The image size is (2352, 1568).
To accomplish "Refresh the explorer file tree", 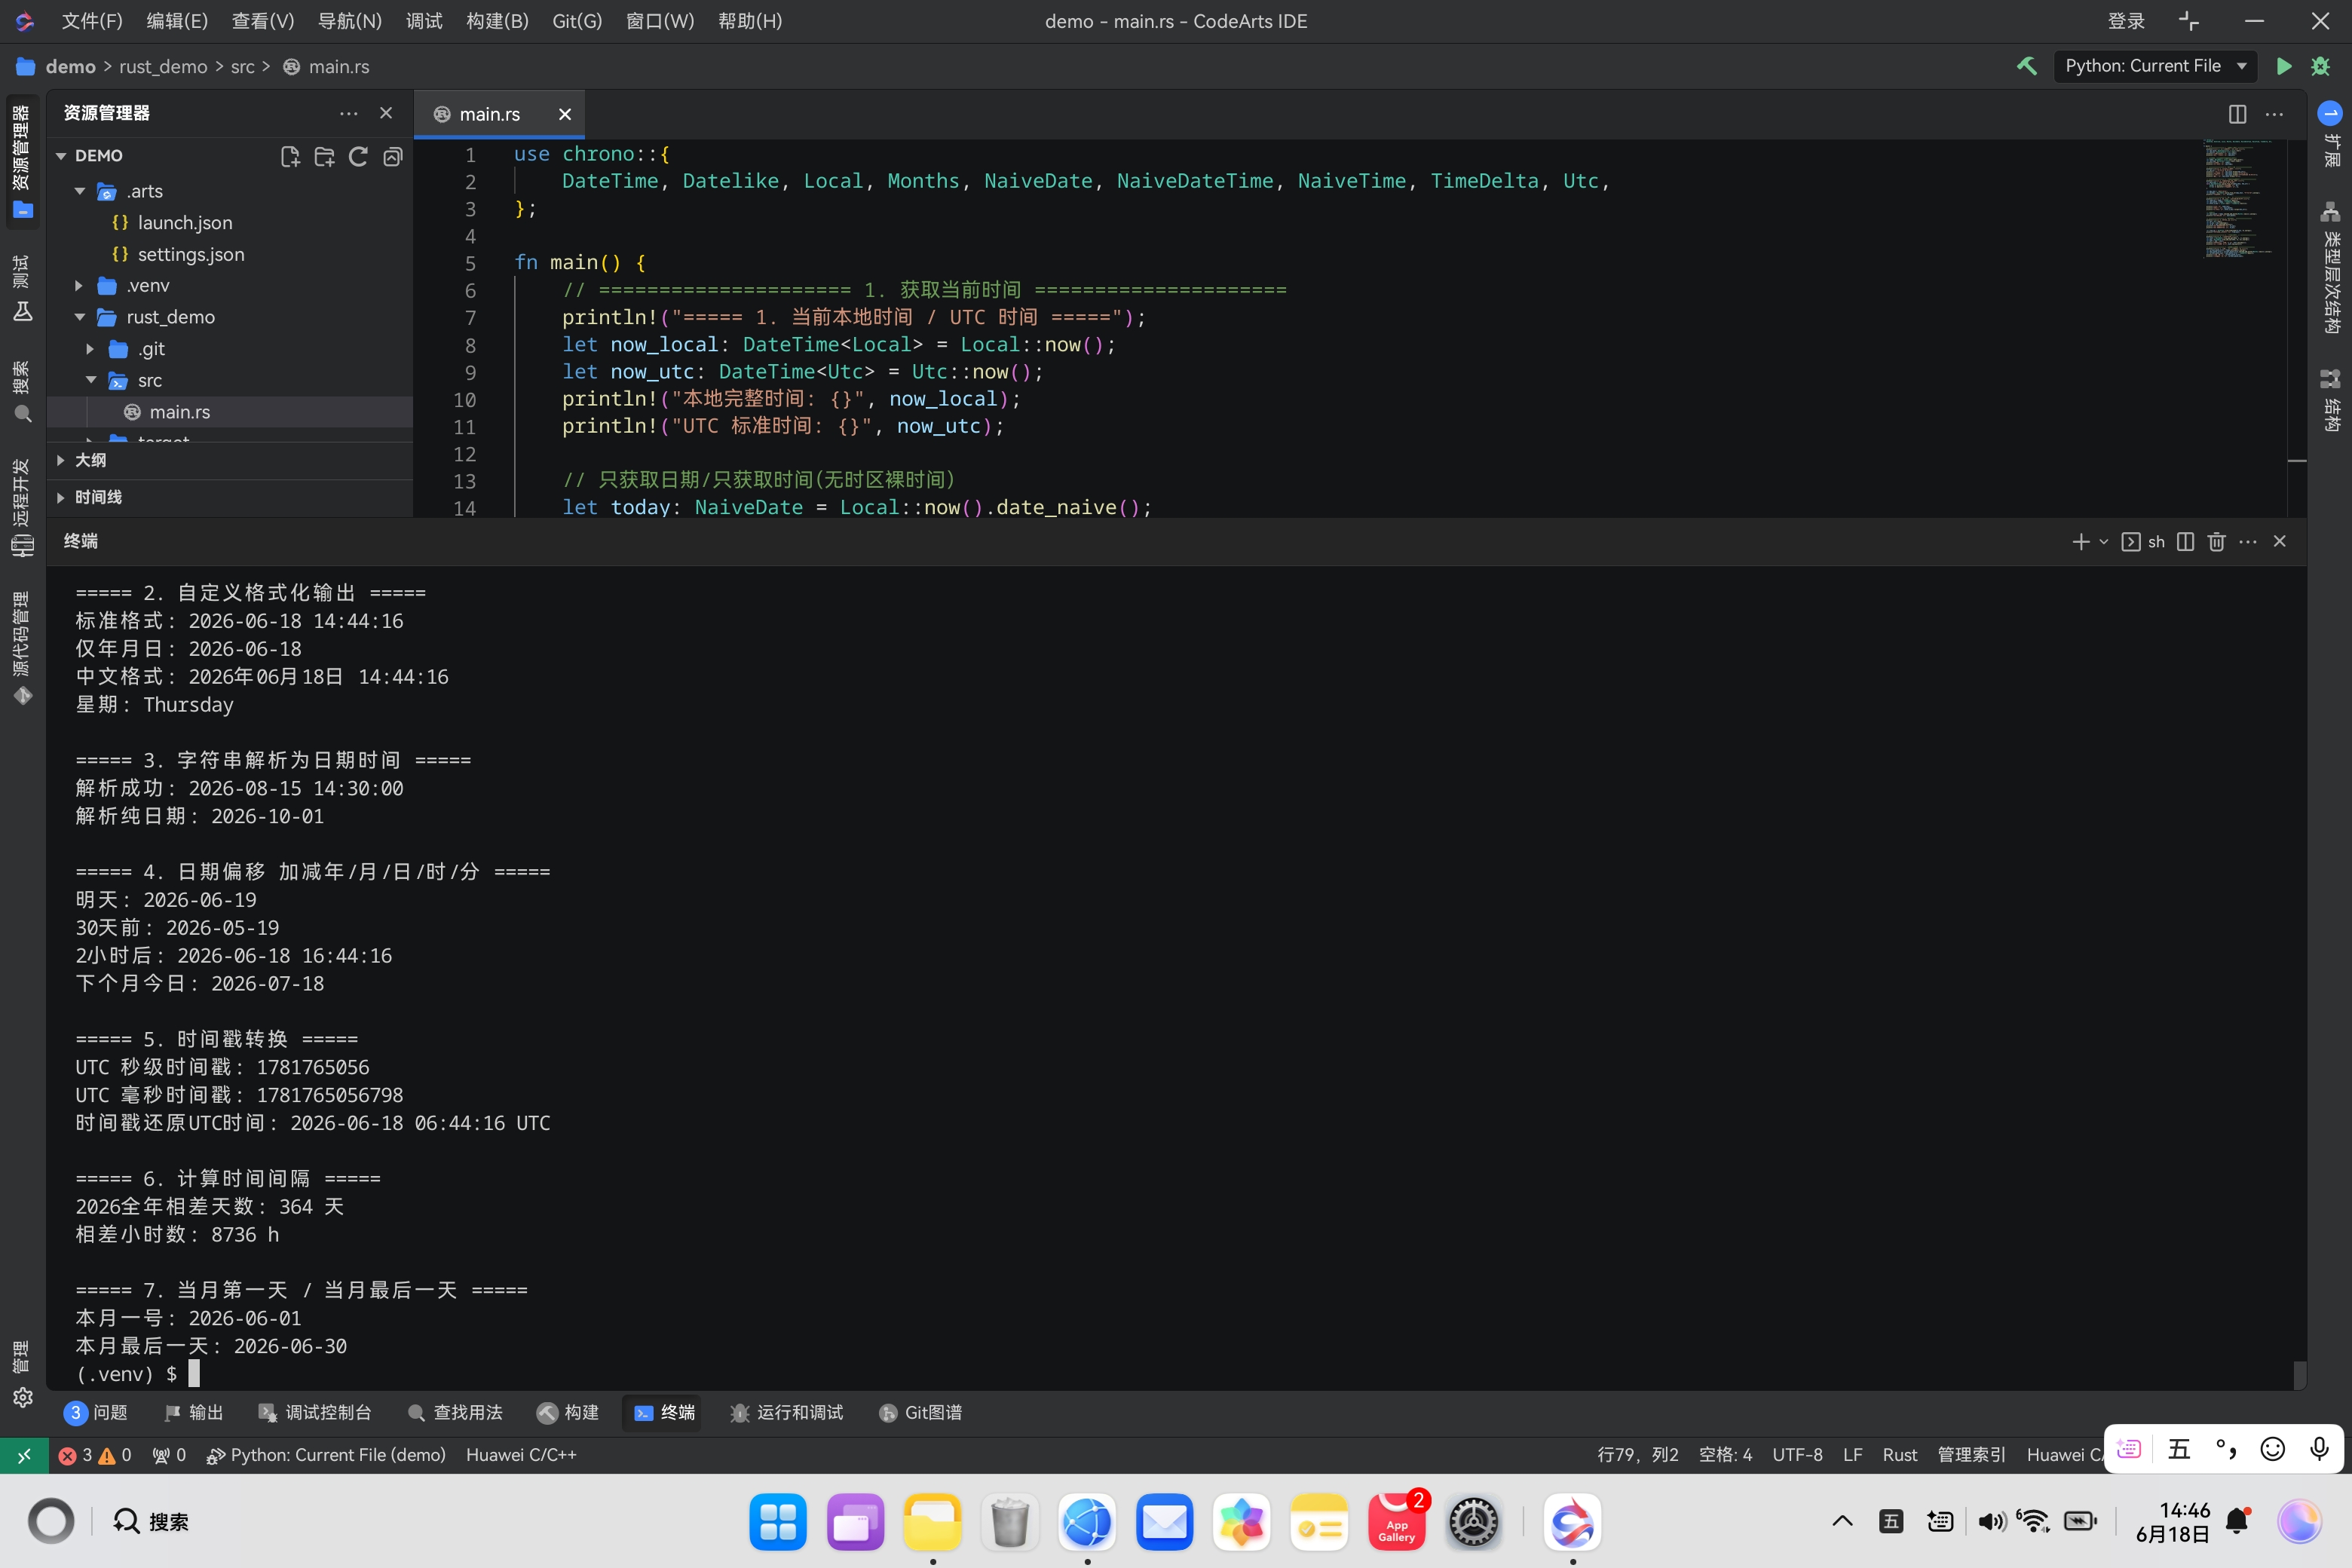I will pyautogui.click(x=358, y=156).
